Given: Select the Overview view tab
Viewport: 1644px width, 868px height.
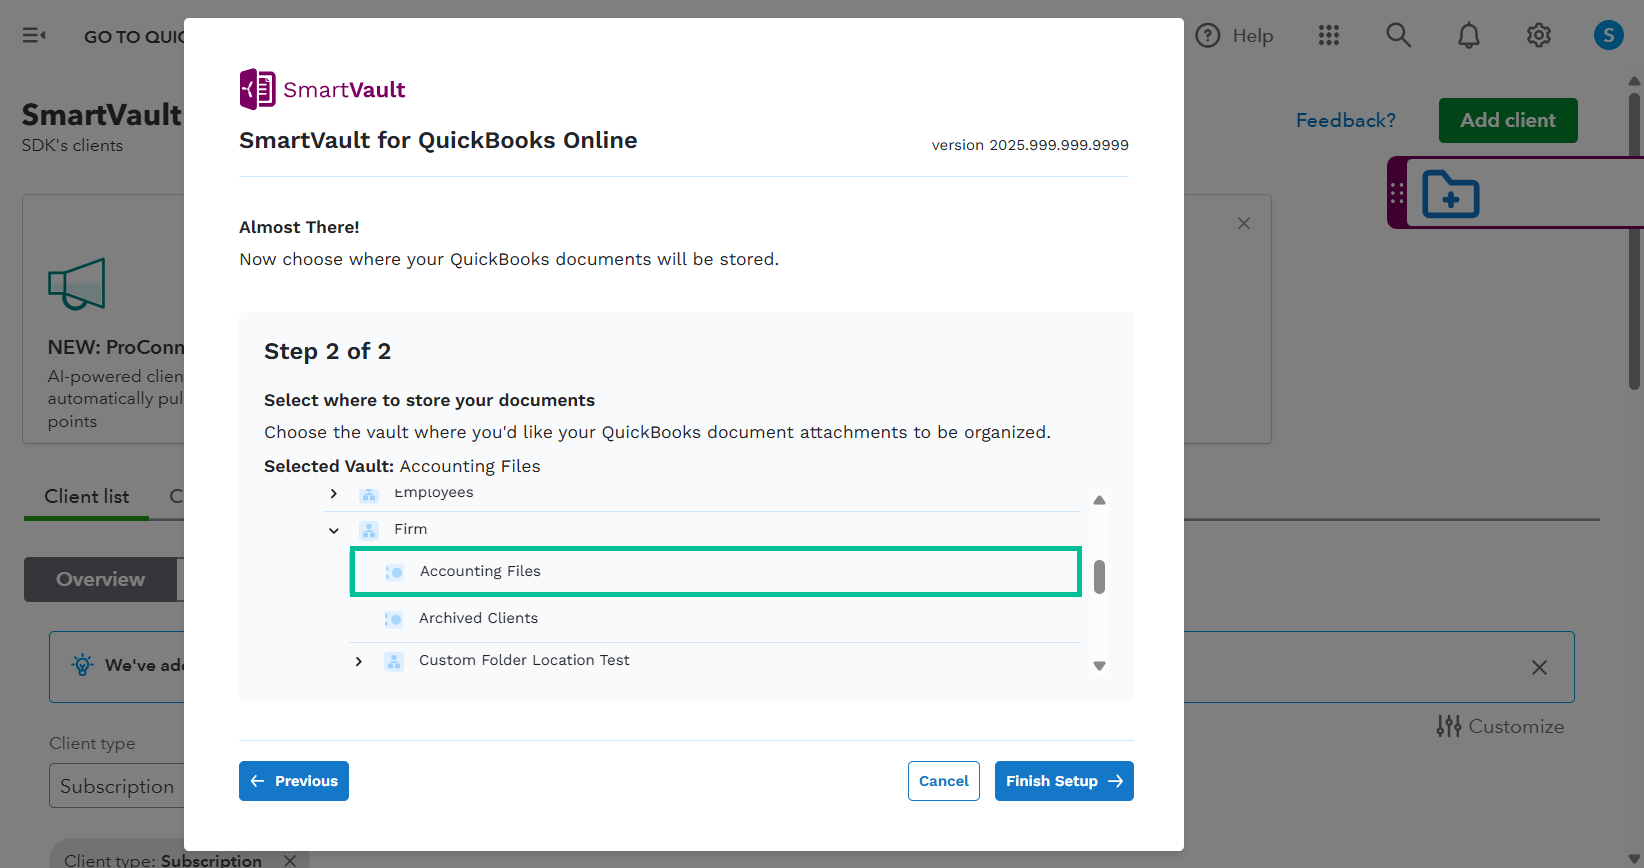Looking at the screenshot, I should pyautogui.click(x=100, y=579).
